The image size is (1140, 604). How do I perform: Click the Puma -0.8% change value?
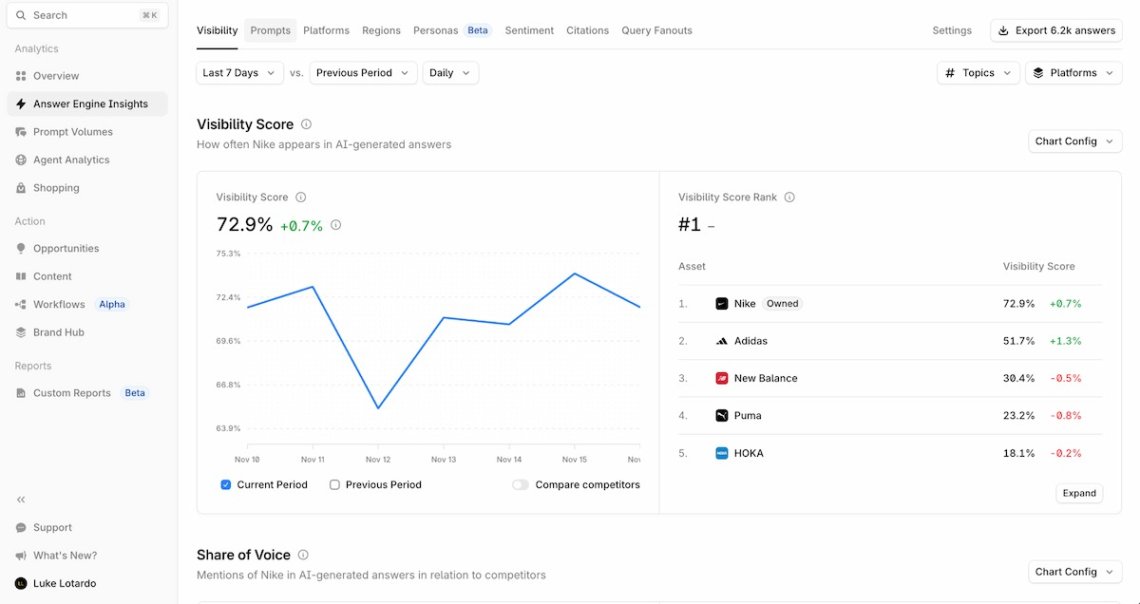(x=1065, y=416)
